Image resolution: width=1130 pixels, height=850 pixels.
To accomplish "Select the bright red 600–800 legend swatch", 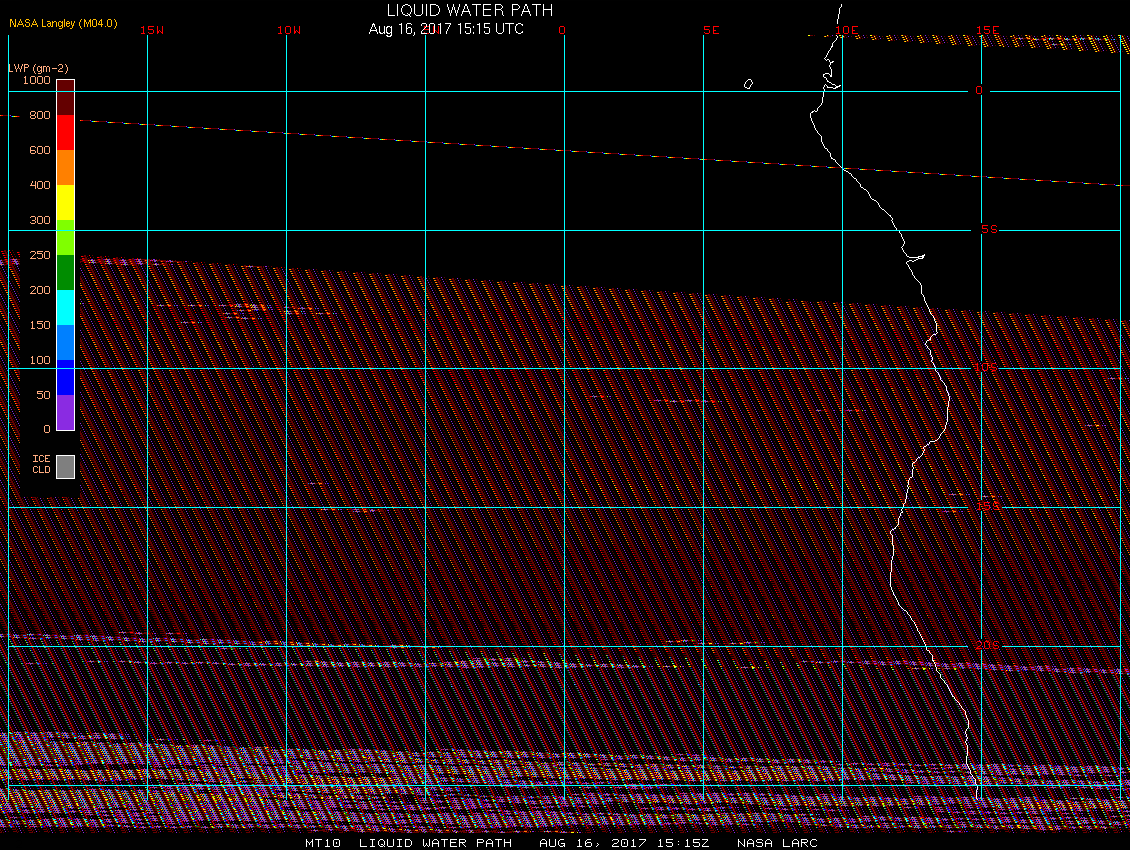I will pos(66,133).
